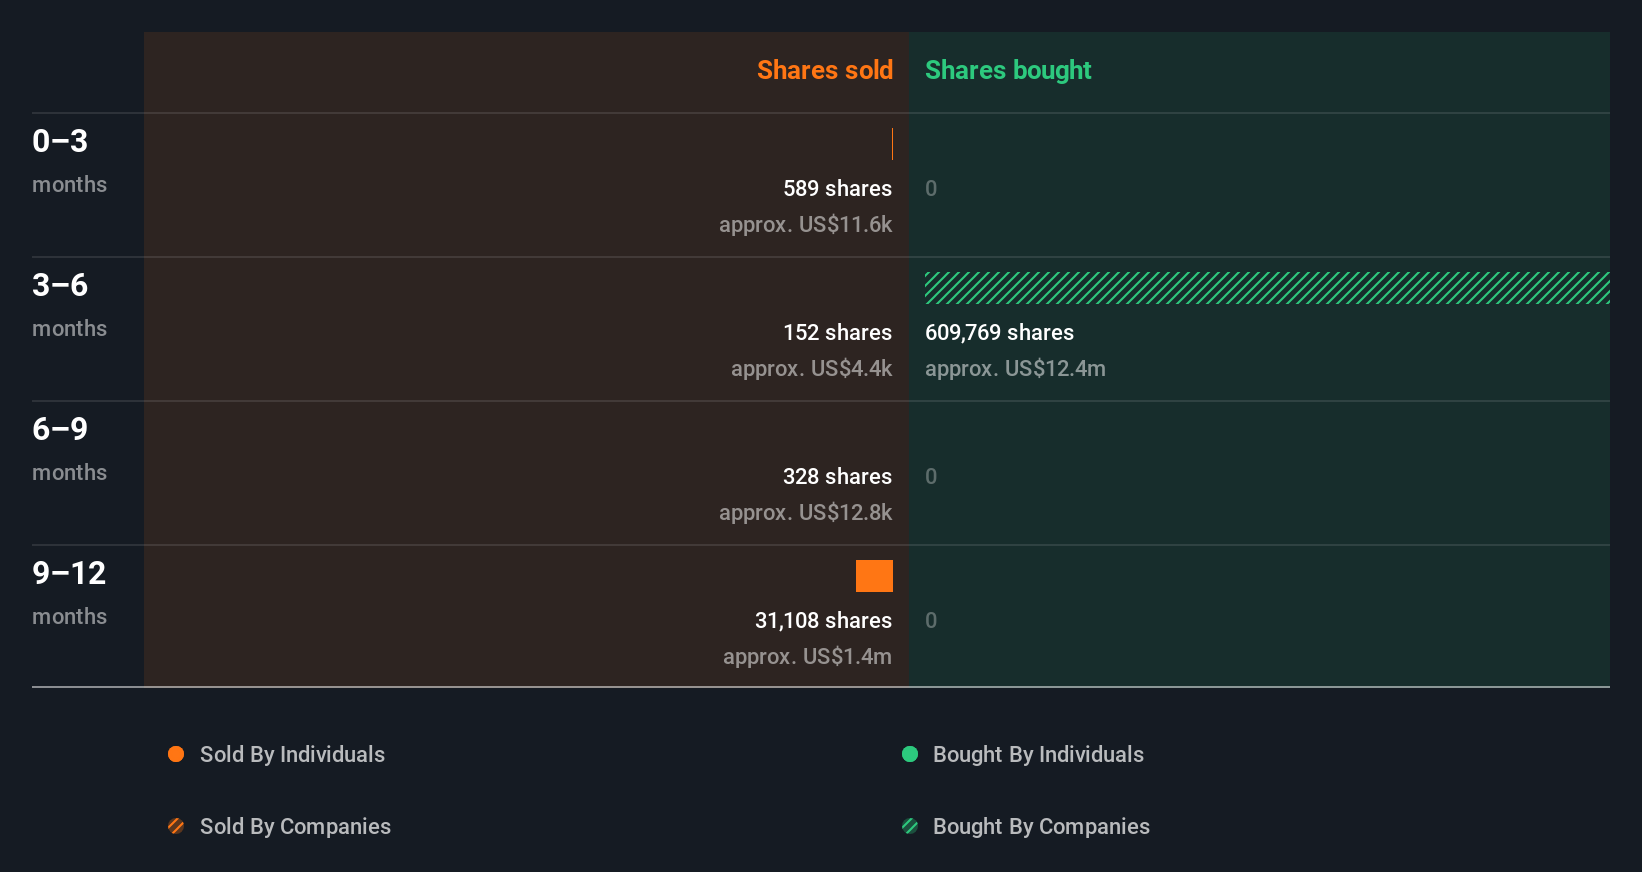
Task: Click the striped Sold By Companies legend icon
Action: pos(176,826)
